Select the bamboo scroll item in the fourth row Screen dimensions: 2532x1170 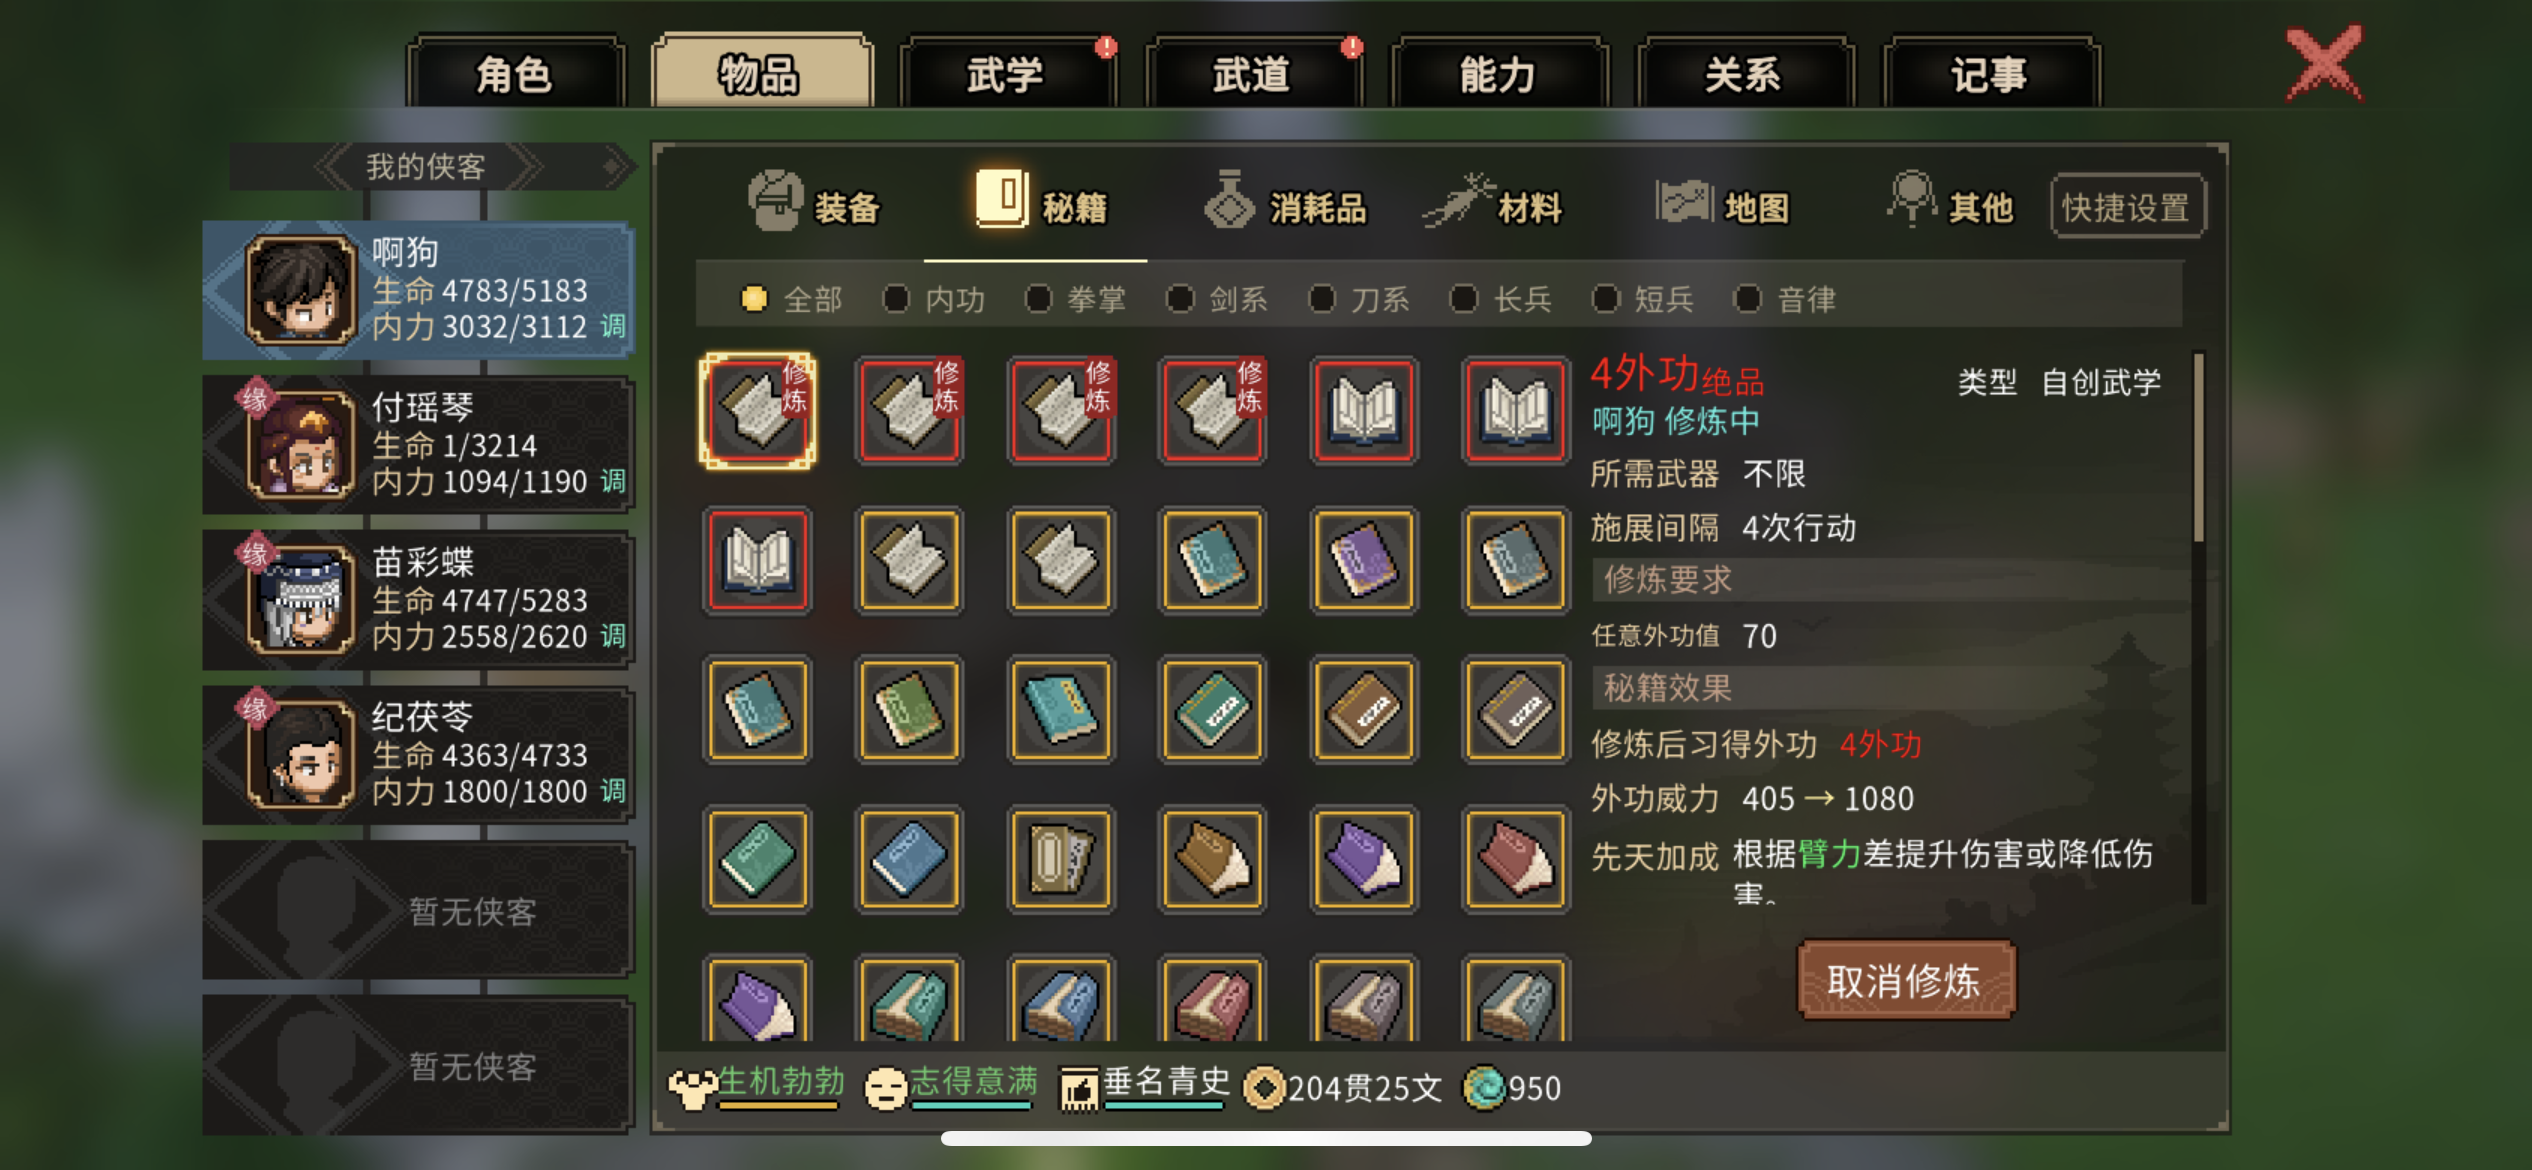click(x=1061, y=859)
